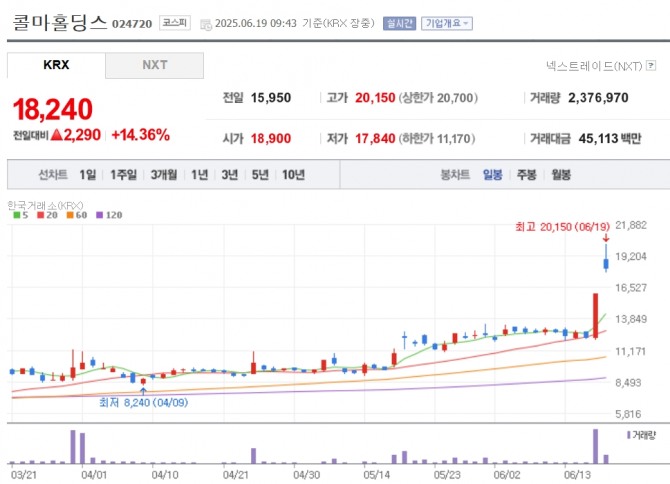Click the 실시간 real-time badge

[x=399, y=23]
